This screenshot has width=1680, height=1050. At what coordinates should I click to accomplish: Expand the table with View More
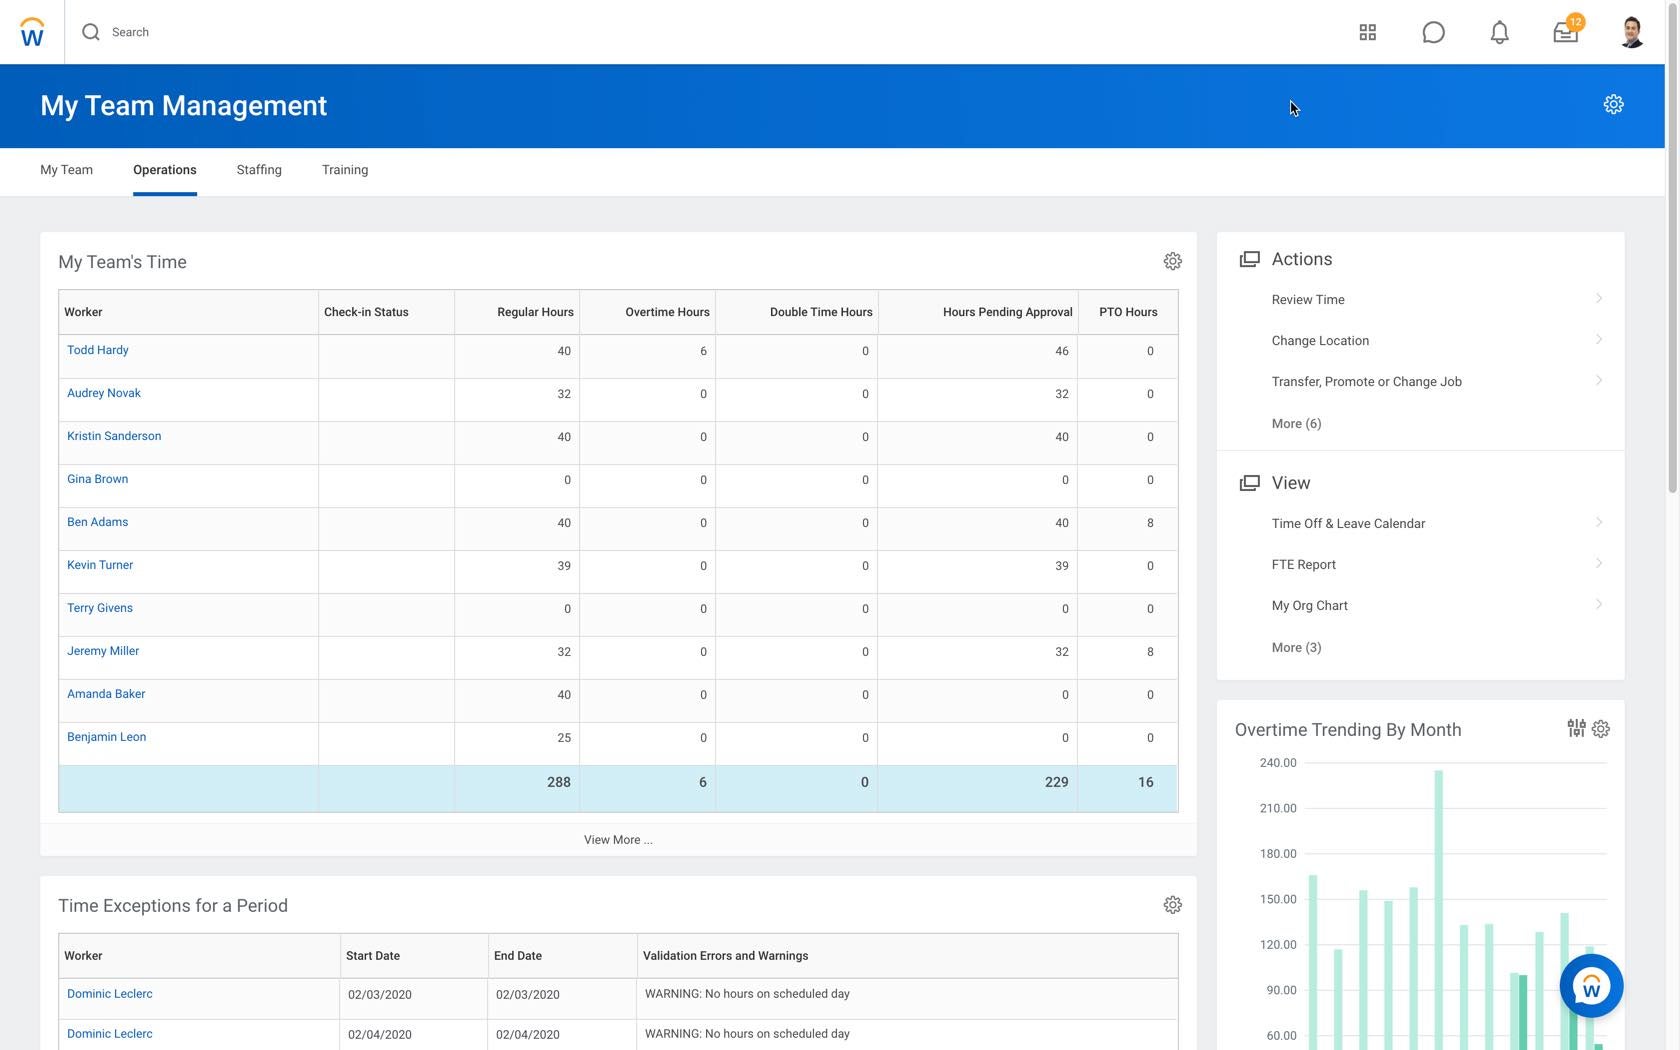[618, 840]
